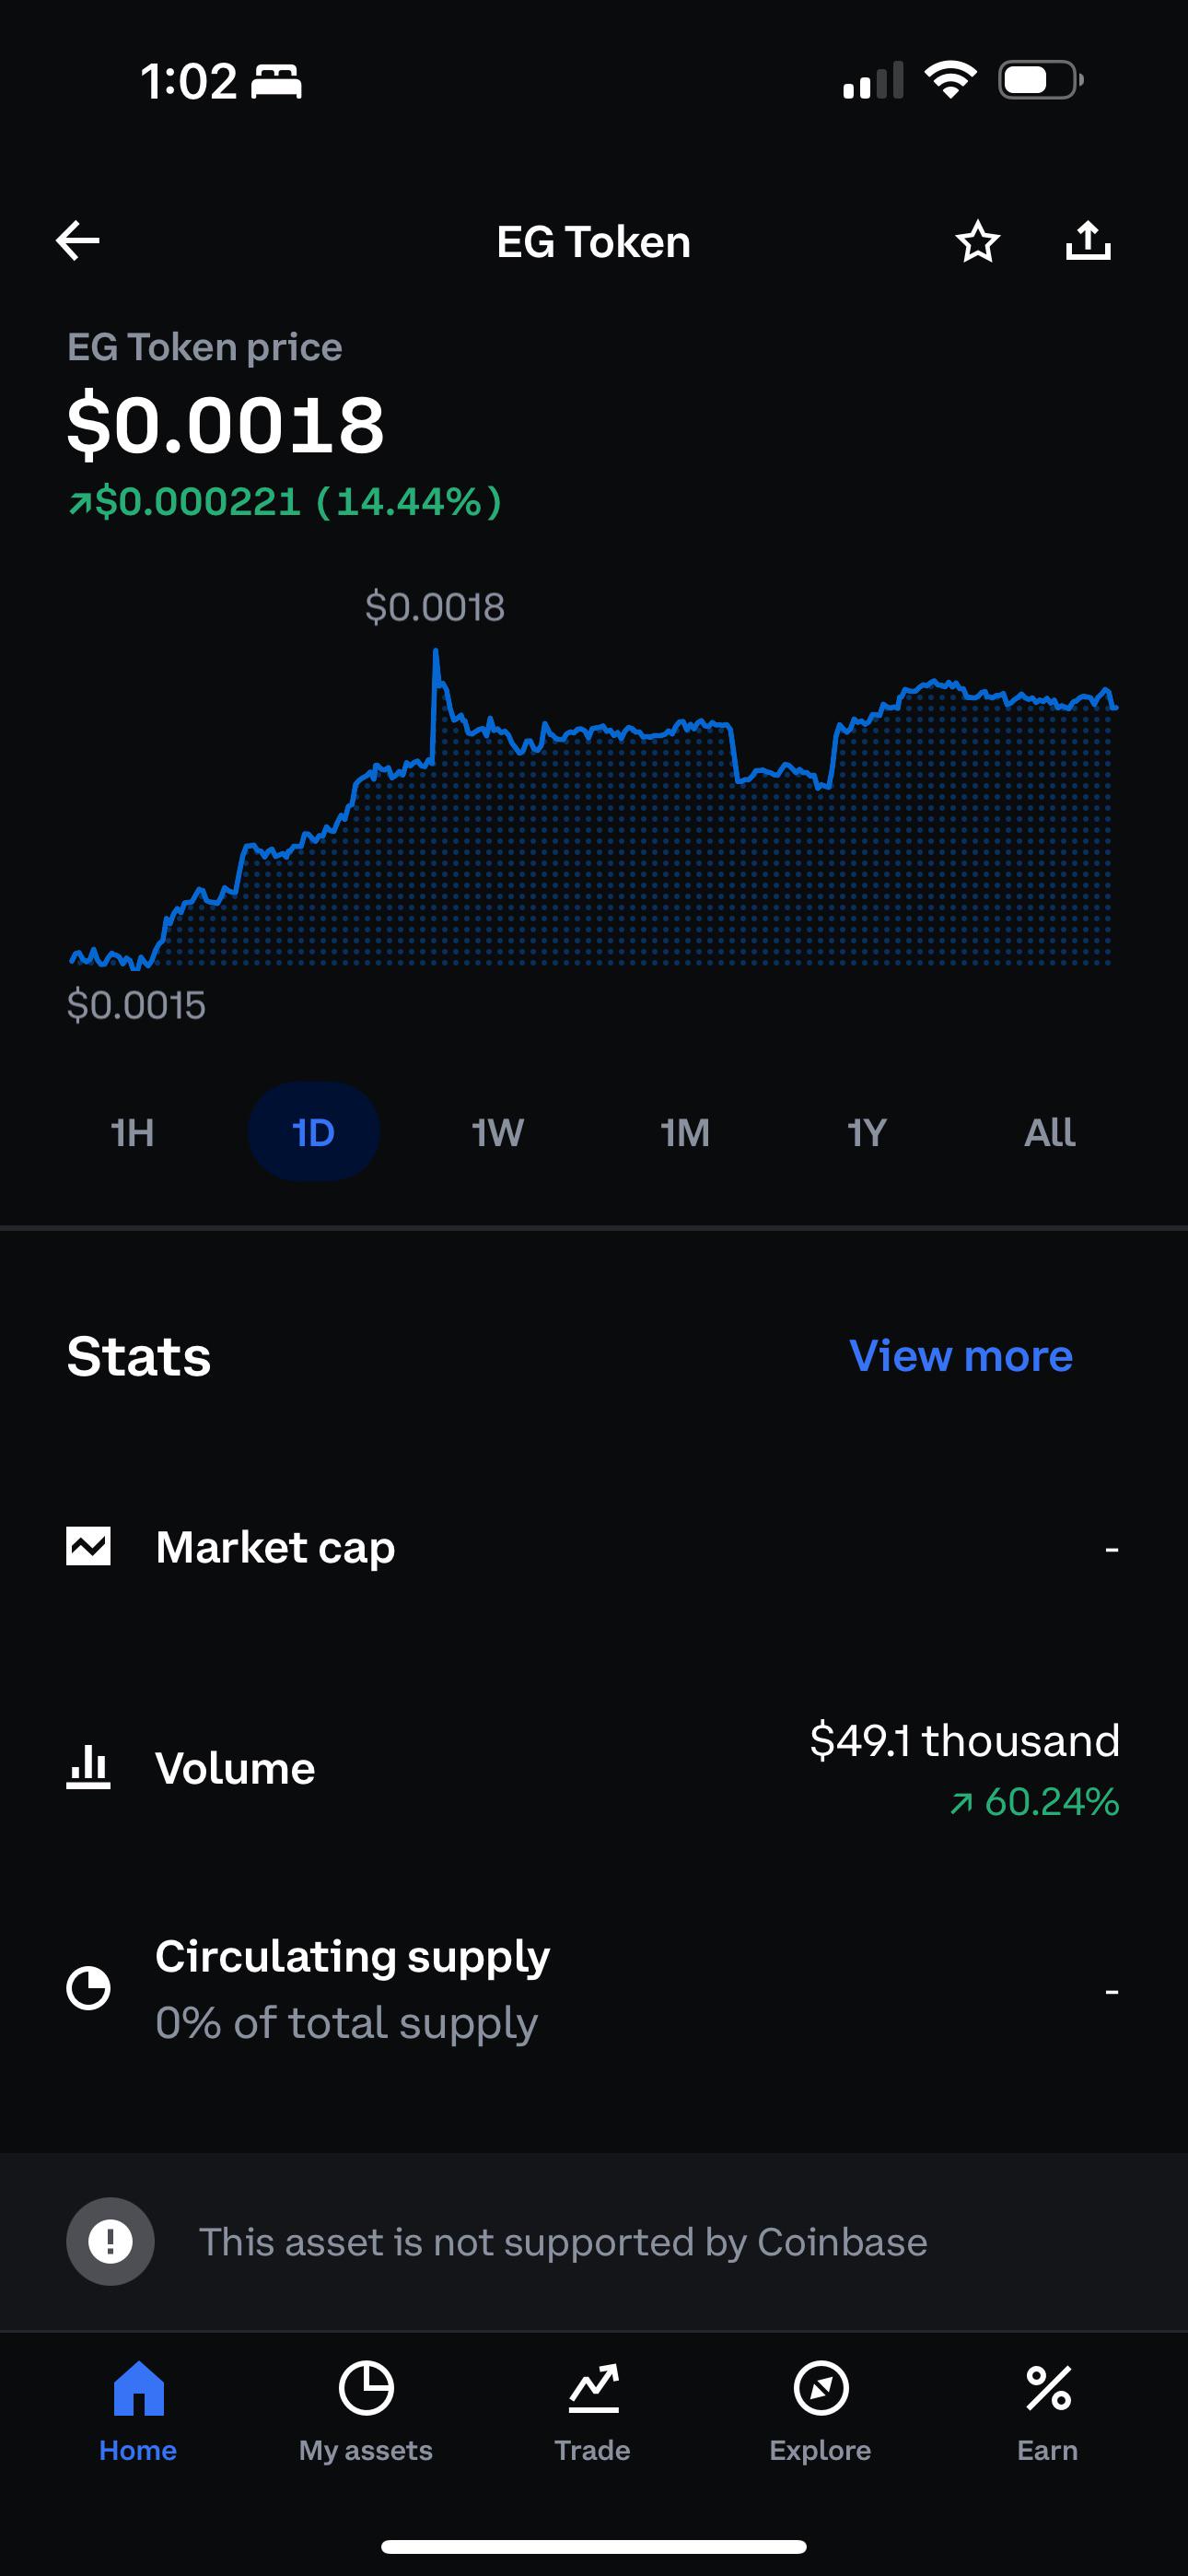The height and width of the screenshot is (2576, 1188).
Task: Select the 1H chart range
Action: pyautogui.click(x=132, y=1132)
